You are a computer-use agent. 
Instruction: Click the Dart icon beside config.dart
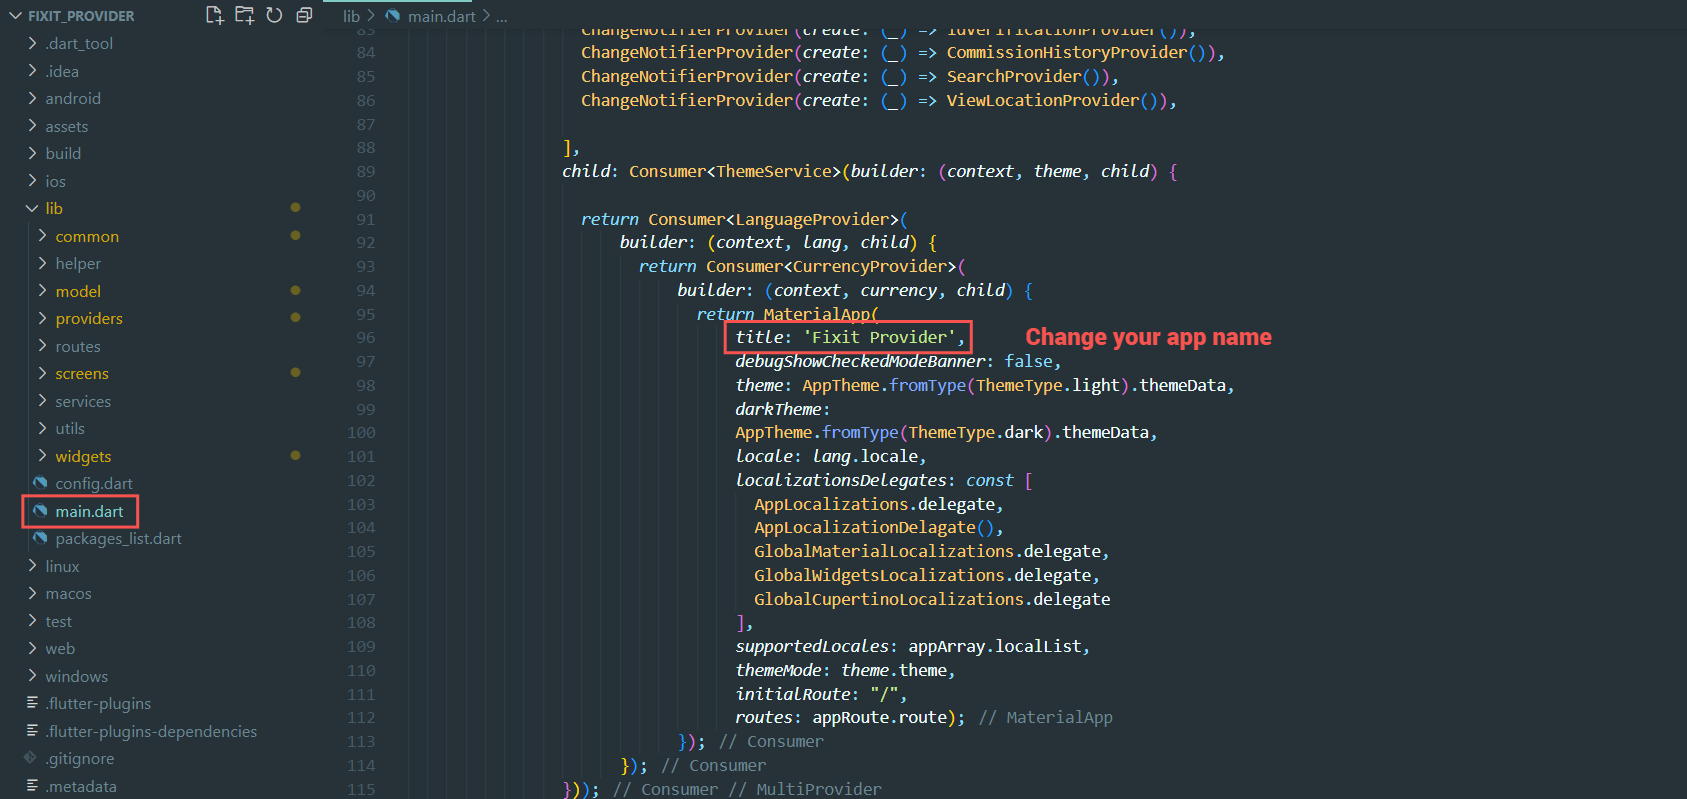(x=40, y=483)
